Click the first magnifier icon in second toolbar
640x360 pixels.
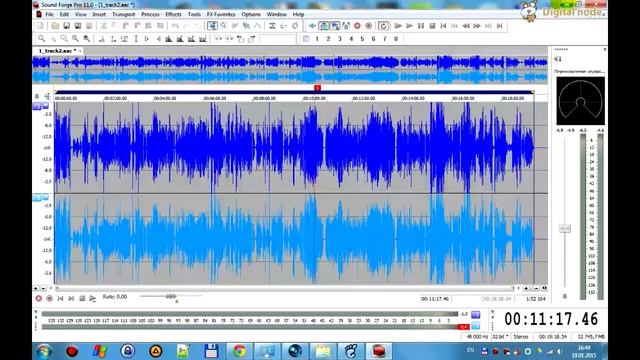coord(41,39)
